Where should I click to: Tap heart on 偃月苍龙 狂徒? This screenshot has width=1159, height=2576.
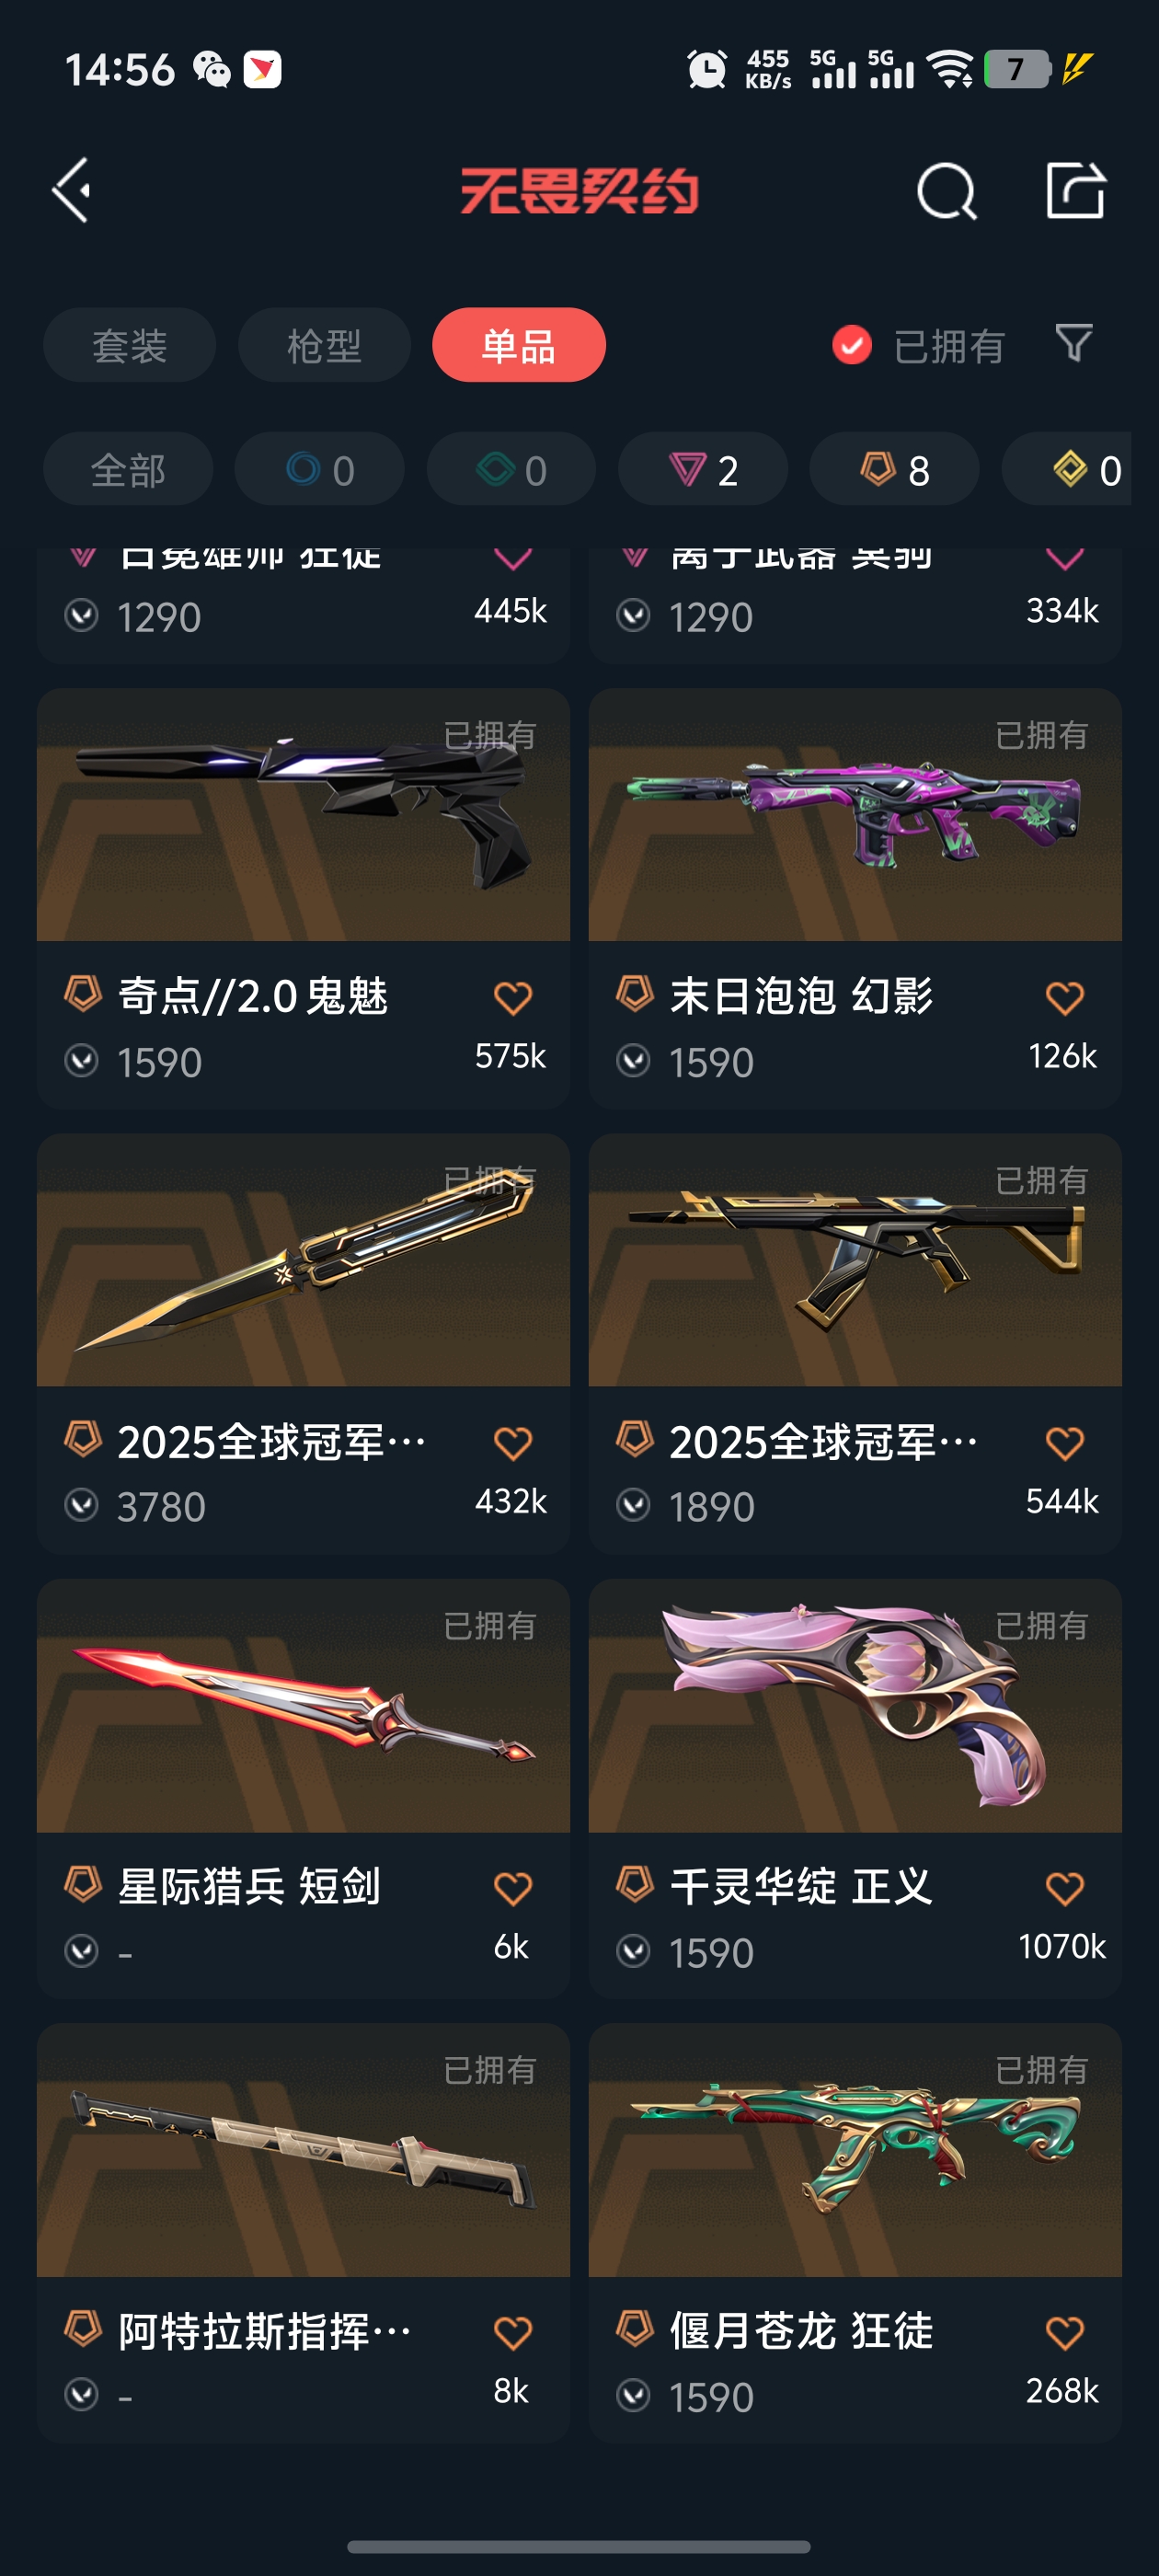(1064, 2332)
